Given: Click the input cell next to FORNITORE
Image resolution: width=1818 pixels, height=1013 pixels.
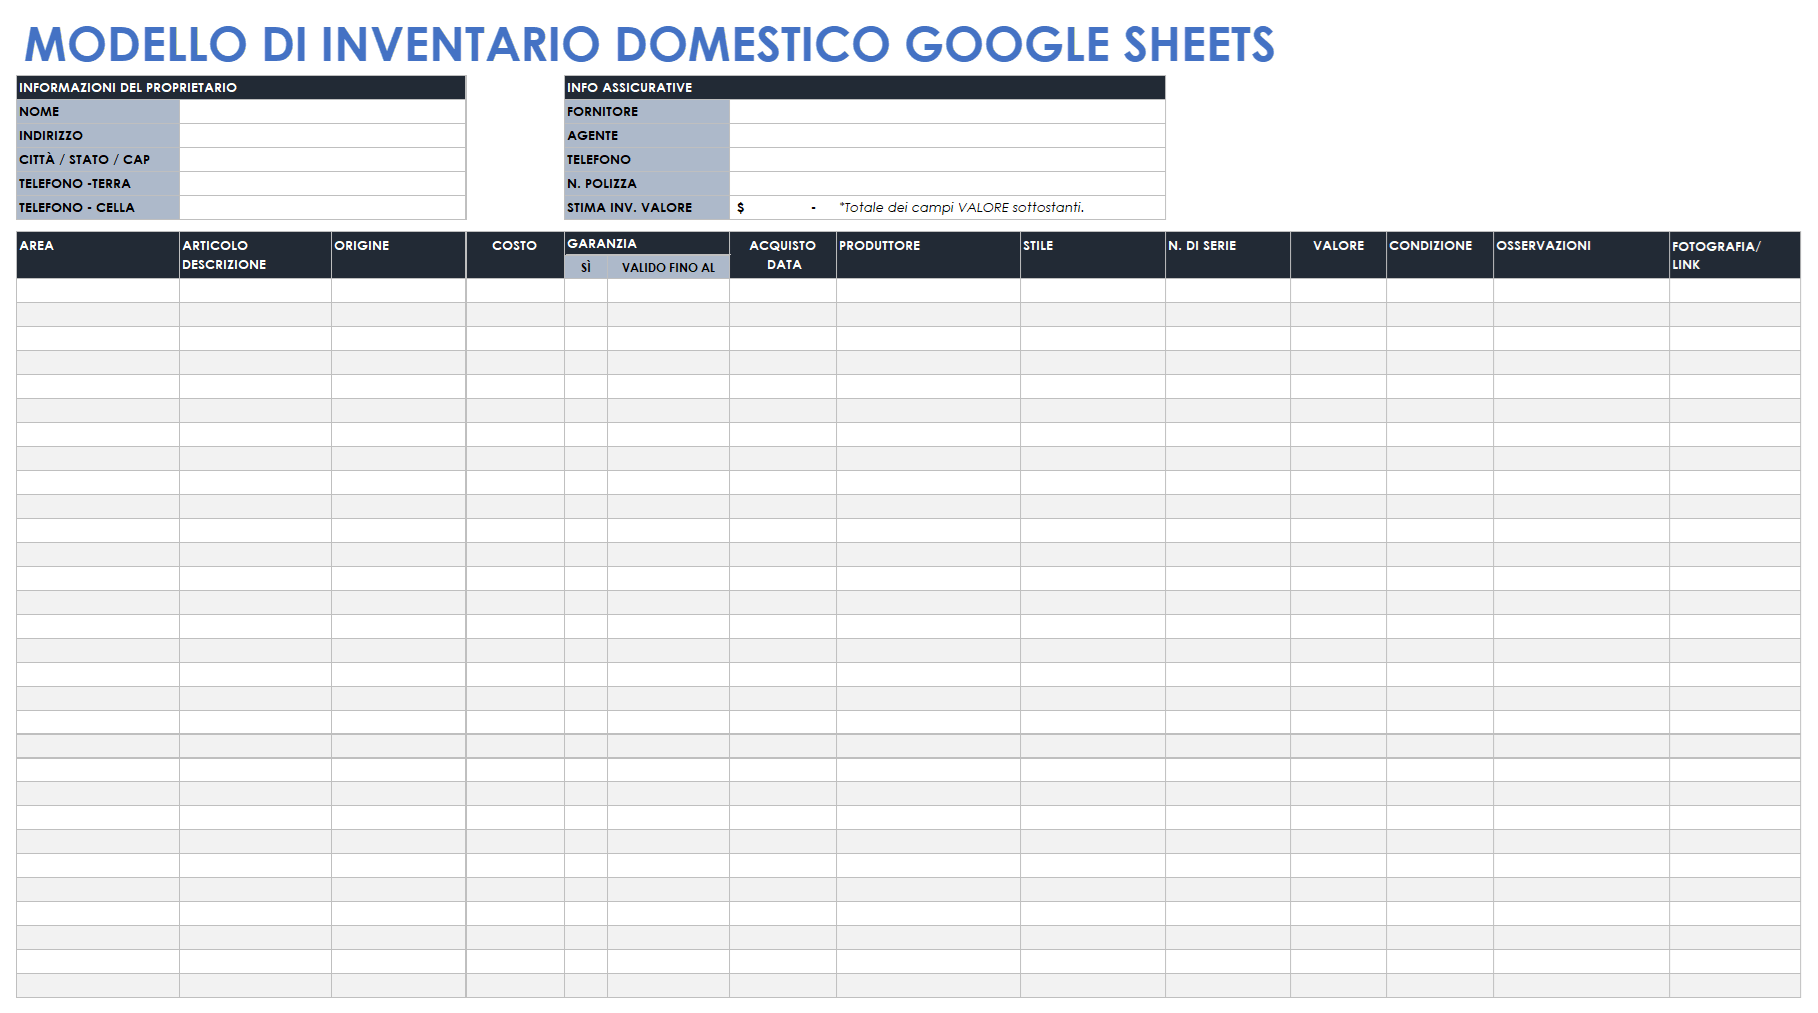Looking at the screenshot, I should 947,112.
